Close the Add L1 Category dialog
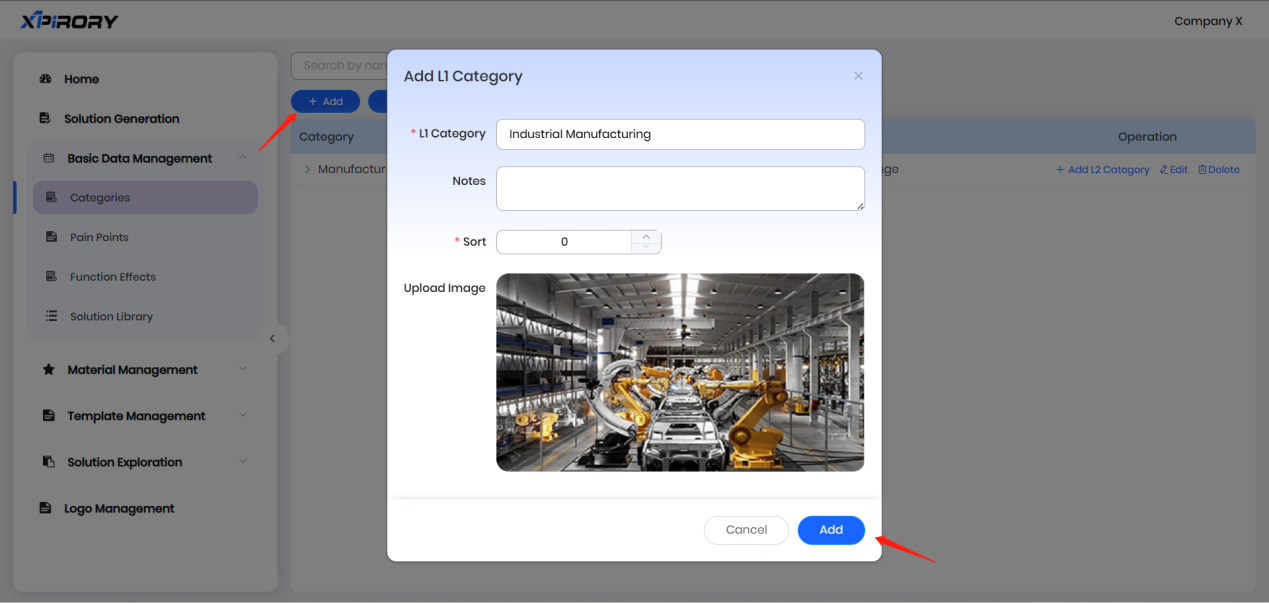This screenshot has width=1269, height=603. click(858, 76)
